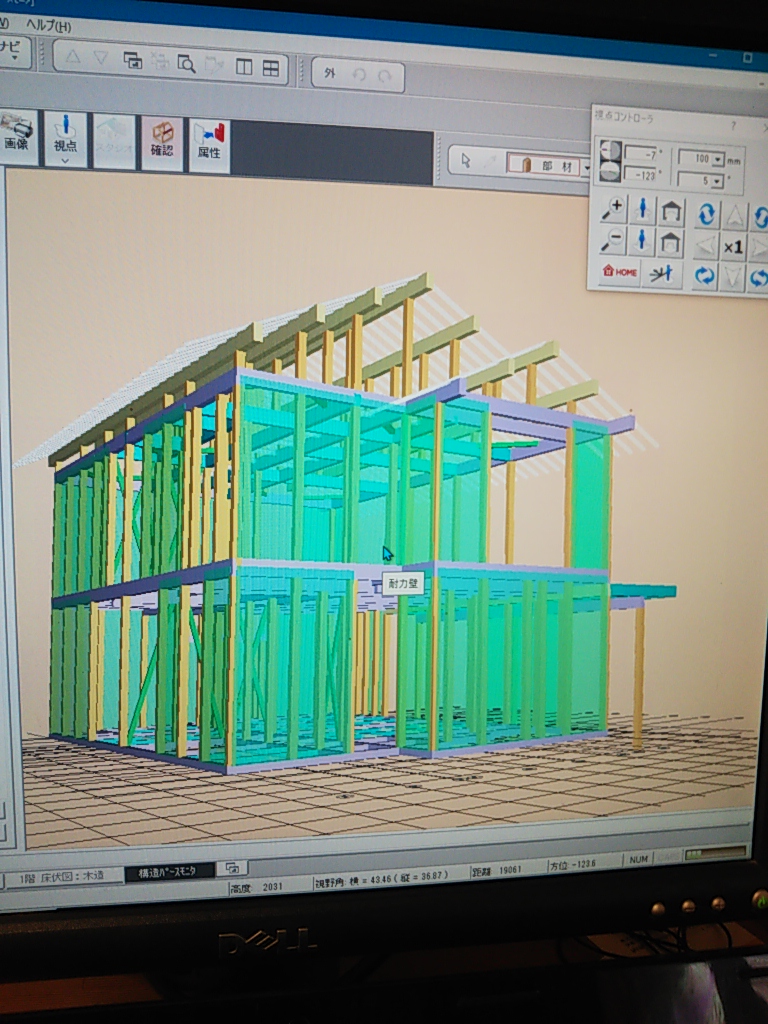This screenshot has height=1024, width=768.
Task: Expand the 視点 viewpoint tool dropdown
Action: (x=65, y=160)
